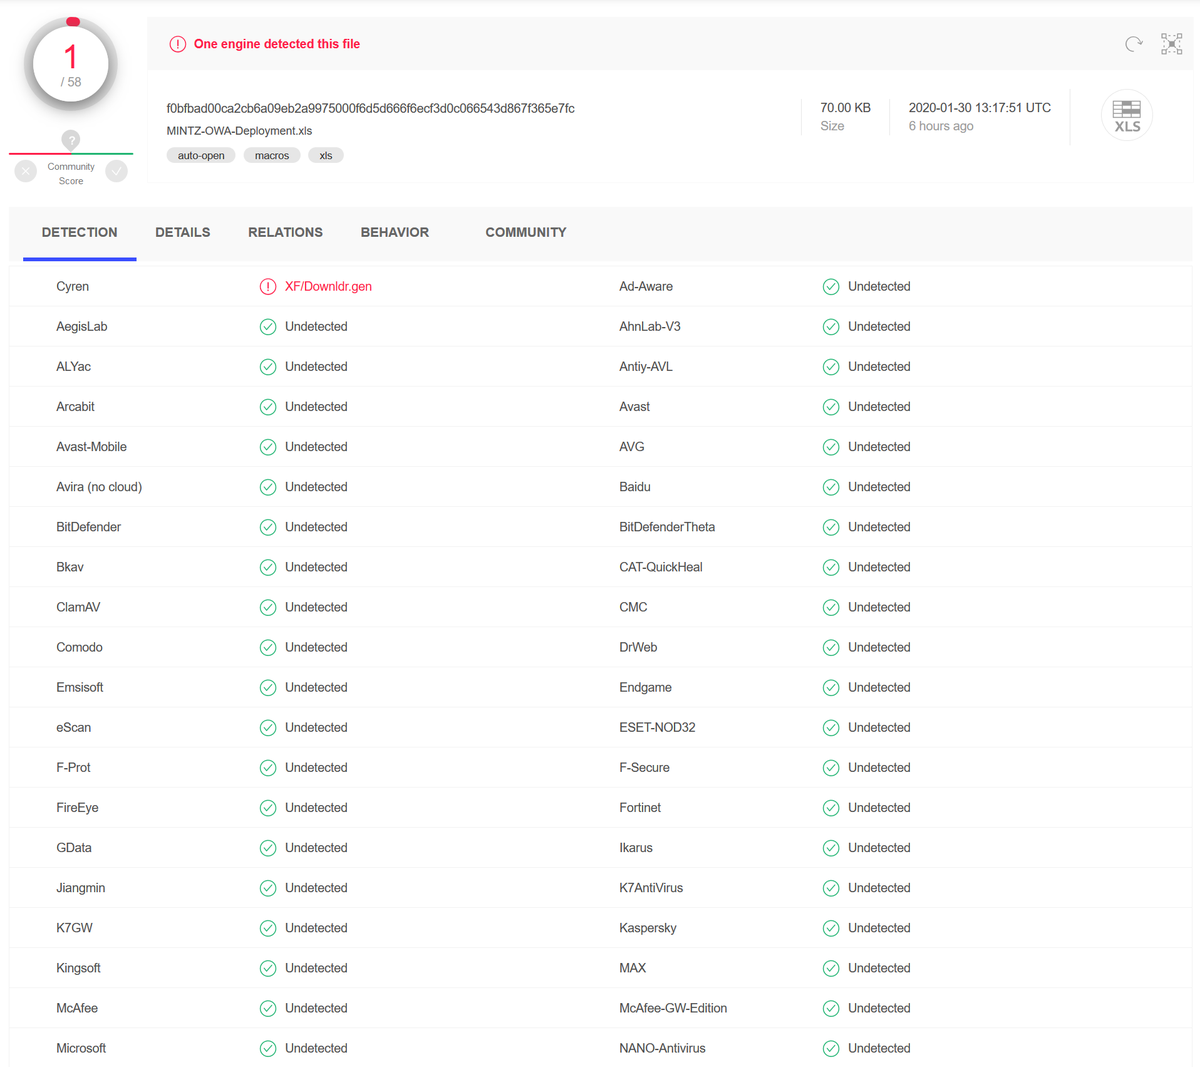Viewport: 1200px width, 1067px height.
Task: Click the Cyren engine name
Action: point(73,287)
